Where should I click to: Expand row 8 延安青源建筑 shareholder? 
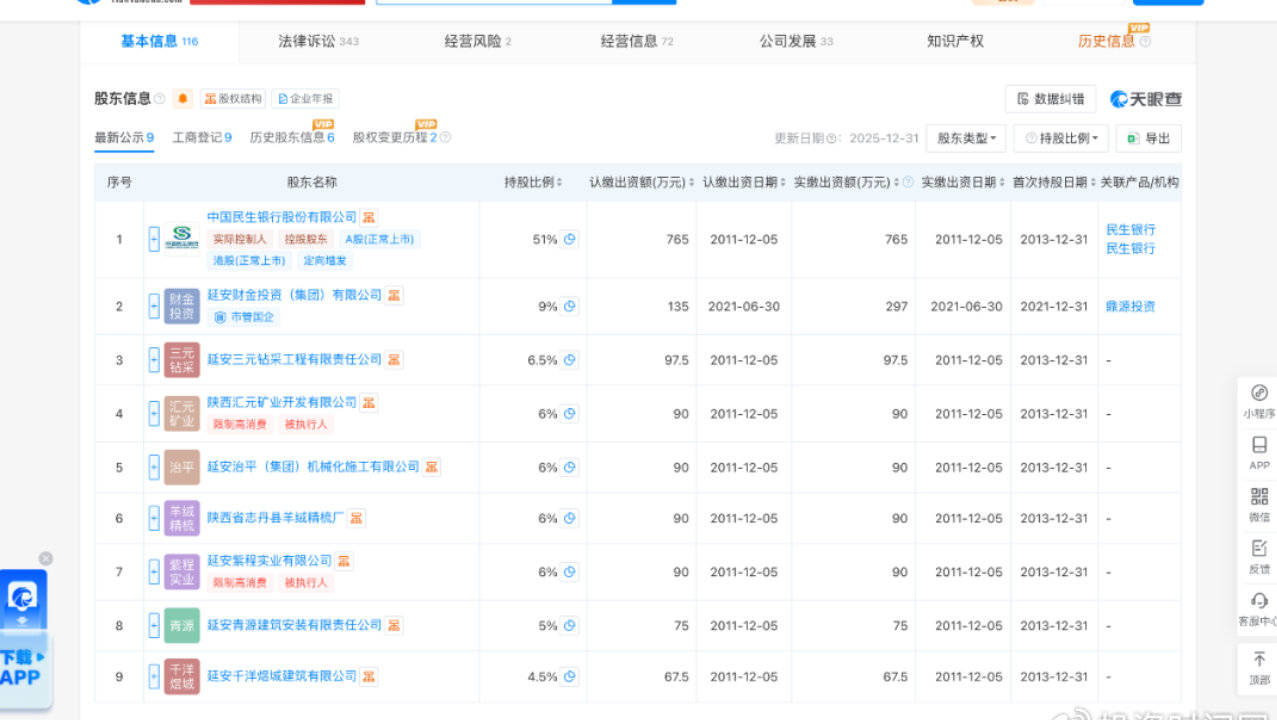point(154,626)
